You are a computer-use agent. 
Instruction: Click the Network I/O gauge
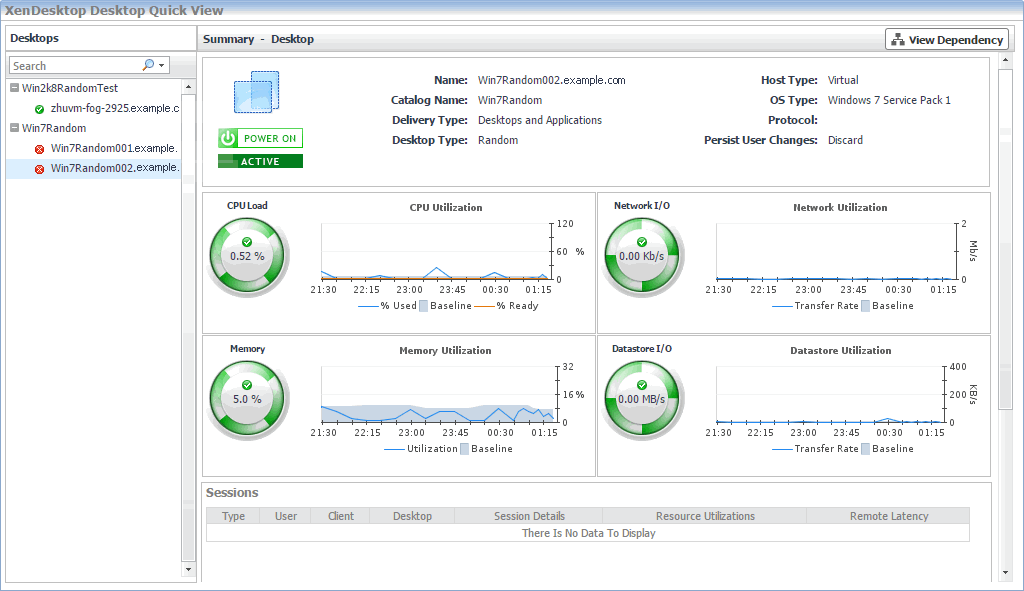[642, 256]
